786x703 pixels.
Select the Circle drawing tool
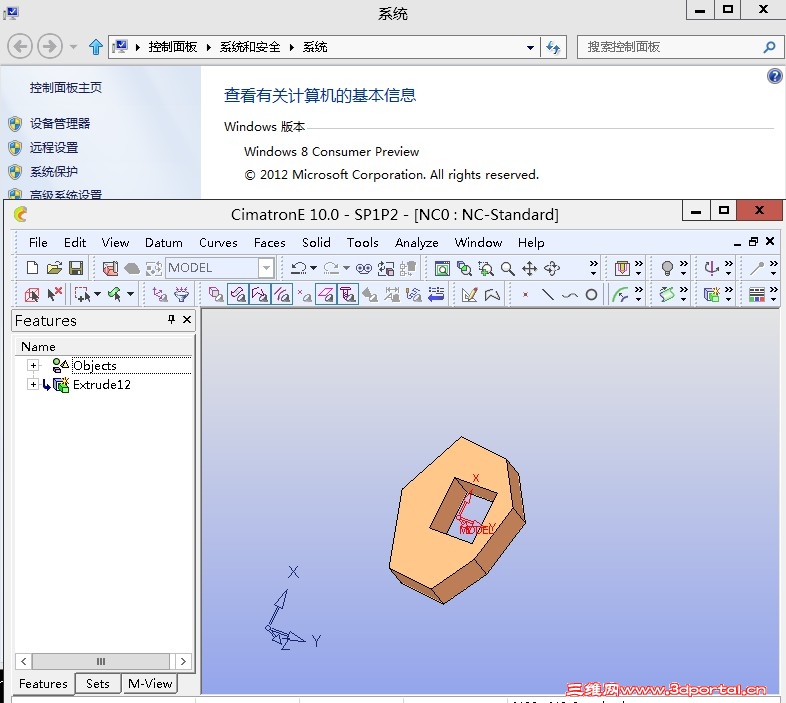(592, 295)
